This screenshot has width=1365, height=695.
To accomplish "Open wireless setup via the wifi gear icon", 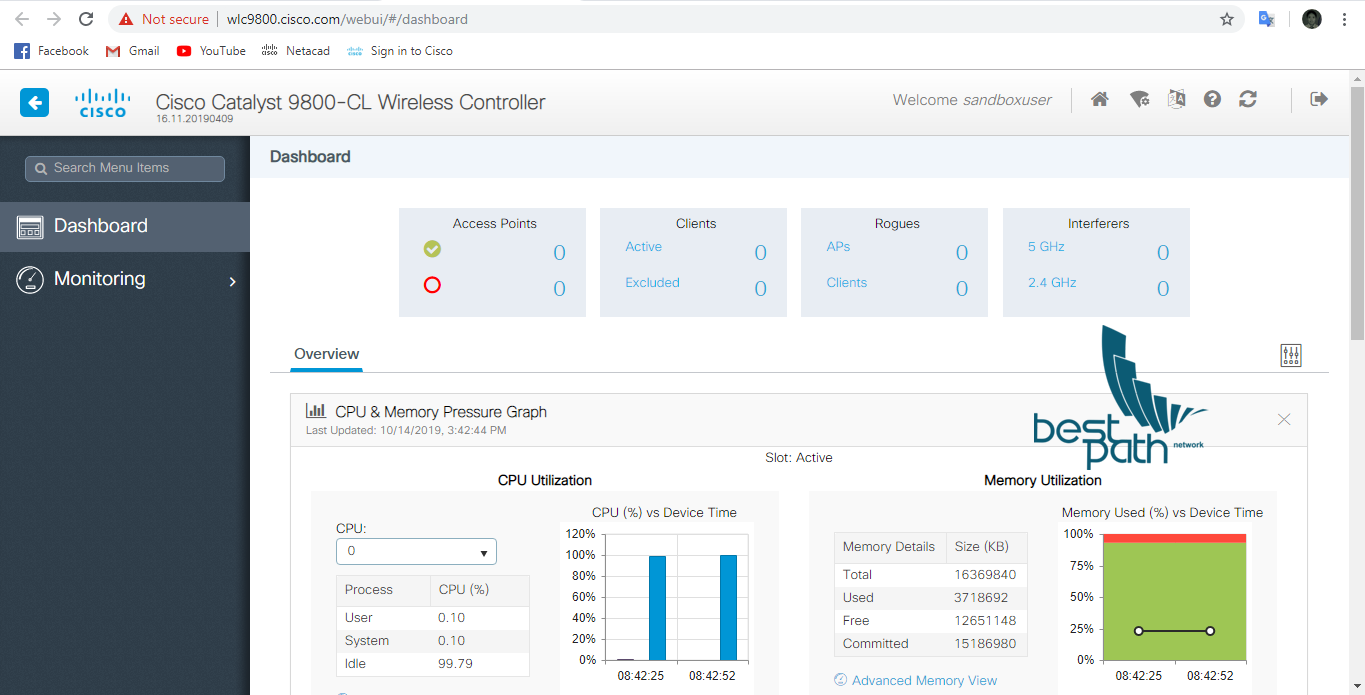I will coord(1139,99).
